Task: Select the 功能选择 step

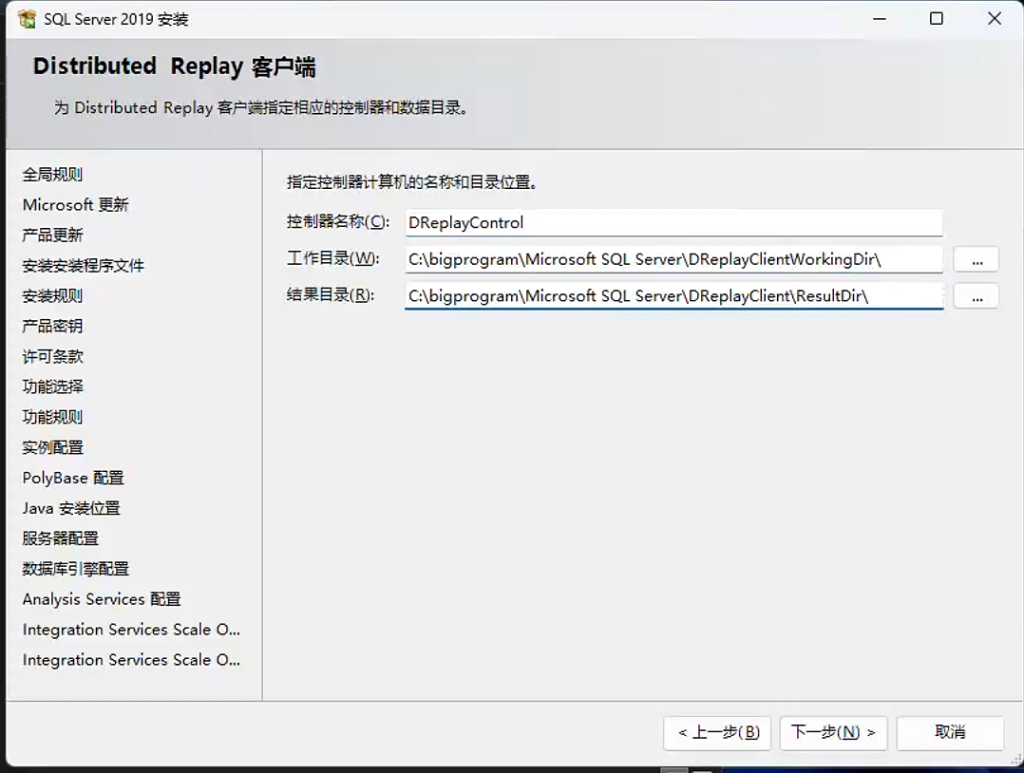Action: tap(53, 386)
